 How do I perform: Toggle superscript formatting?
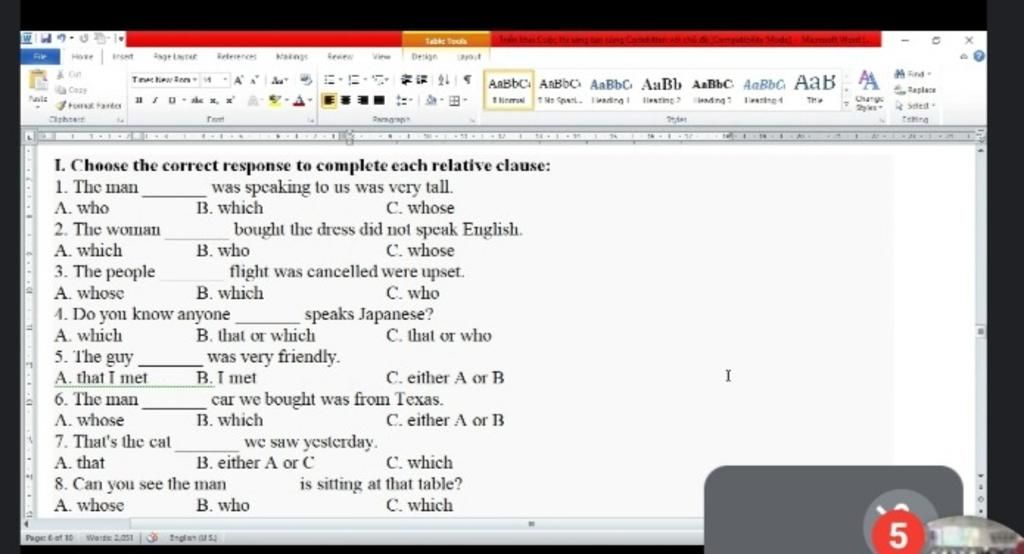pos(230,101)
